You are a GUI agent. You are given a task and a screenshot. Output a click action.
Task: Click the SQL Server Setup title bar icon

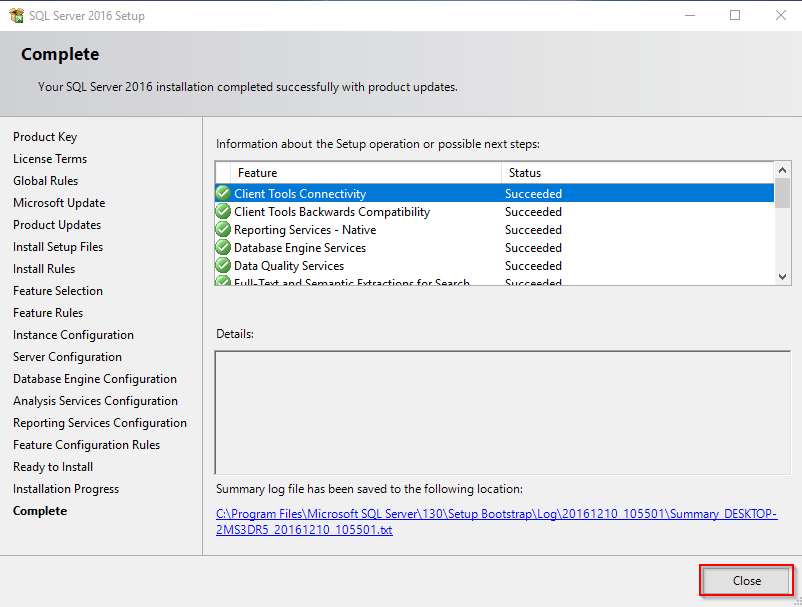16,15
